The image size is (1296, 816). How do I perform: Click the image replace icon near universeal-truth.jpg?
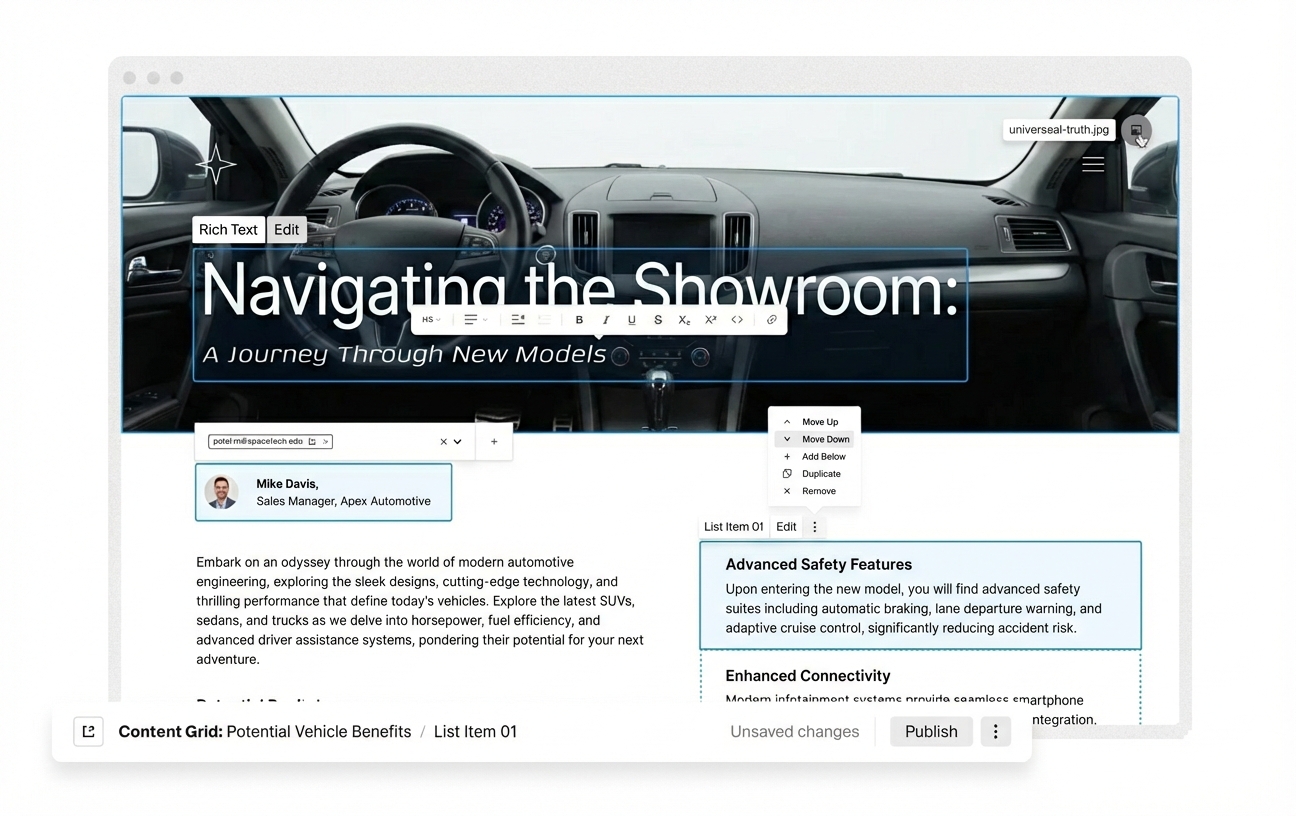[1136, 130]
